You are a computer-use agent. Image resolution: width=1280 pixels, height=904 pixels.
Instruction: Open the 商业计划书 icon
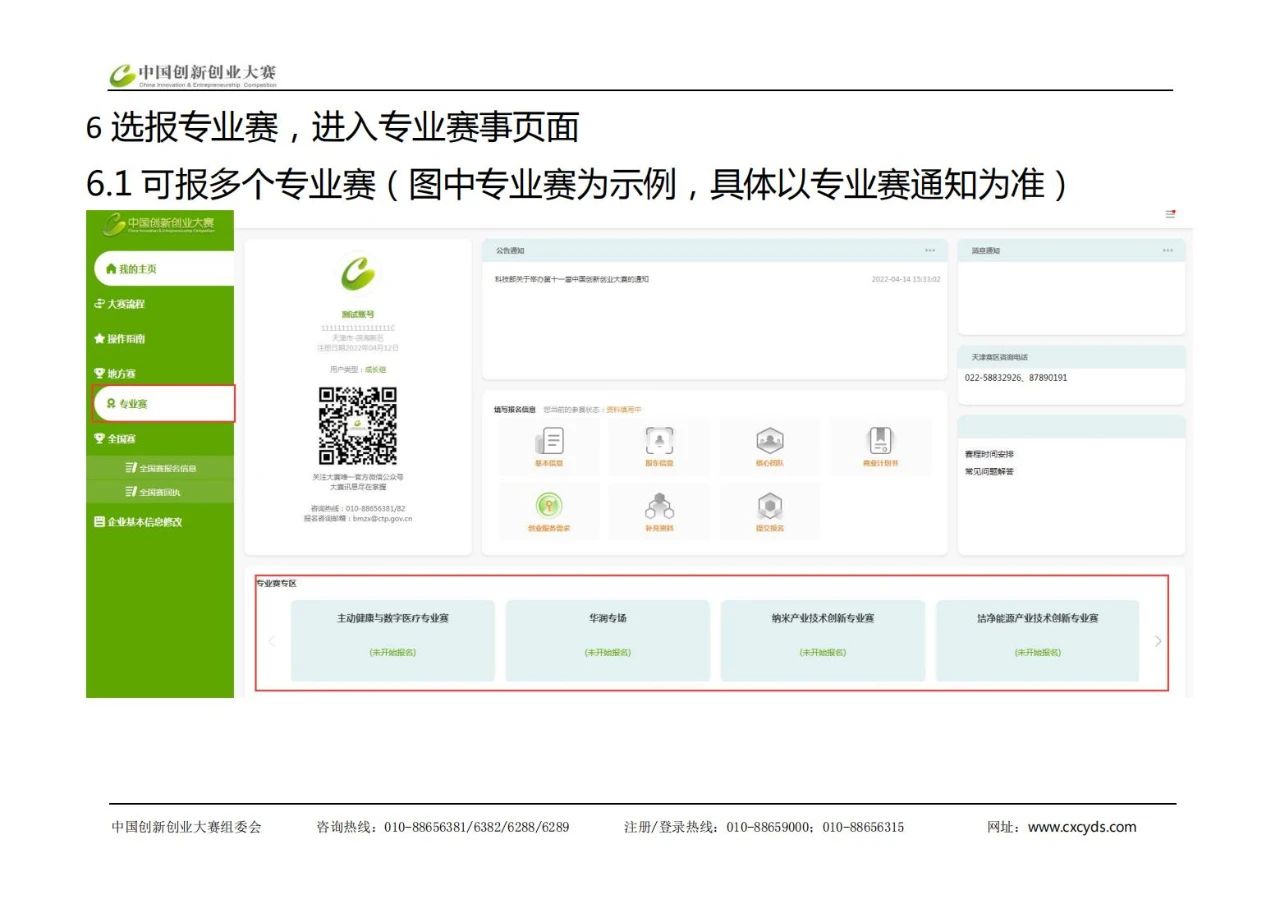880,445
